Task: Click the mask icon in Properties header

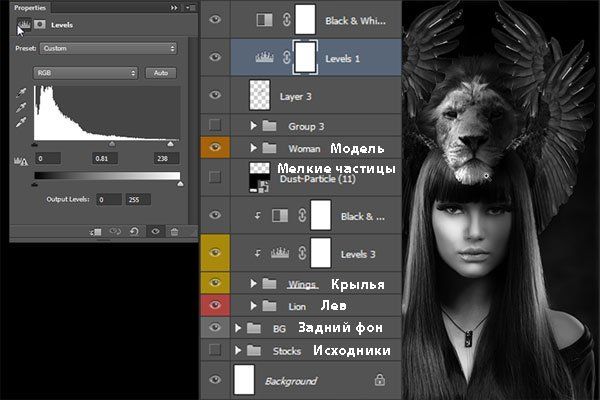Action: point(39,24)
